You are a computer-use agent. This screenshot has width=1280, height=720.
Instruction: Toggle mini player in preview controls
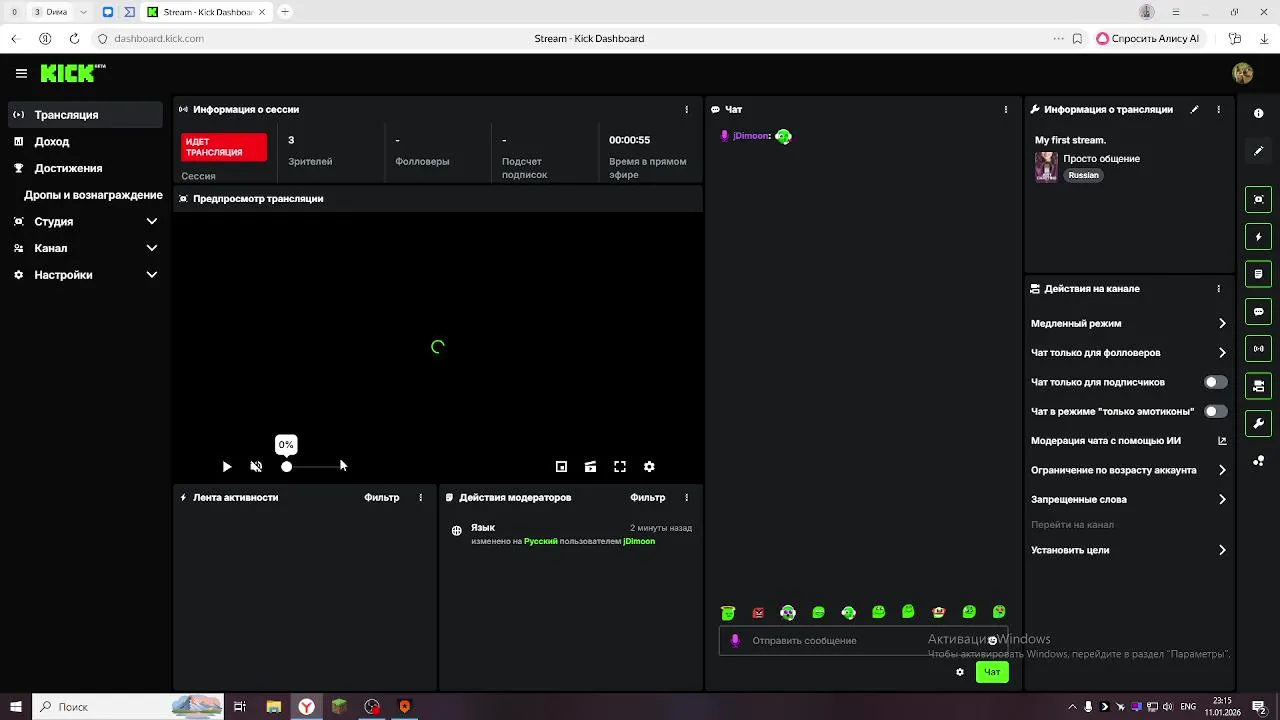[x=561, y=467]
